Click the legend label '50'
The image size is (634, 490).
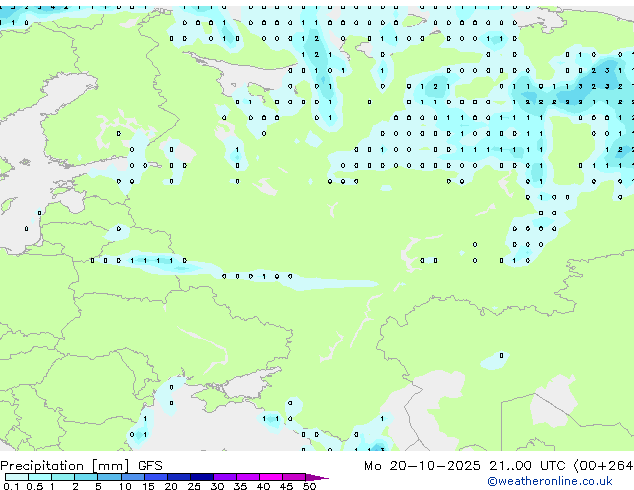point(310,486)
